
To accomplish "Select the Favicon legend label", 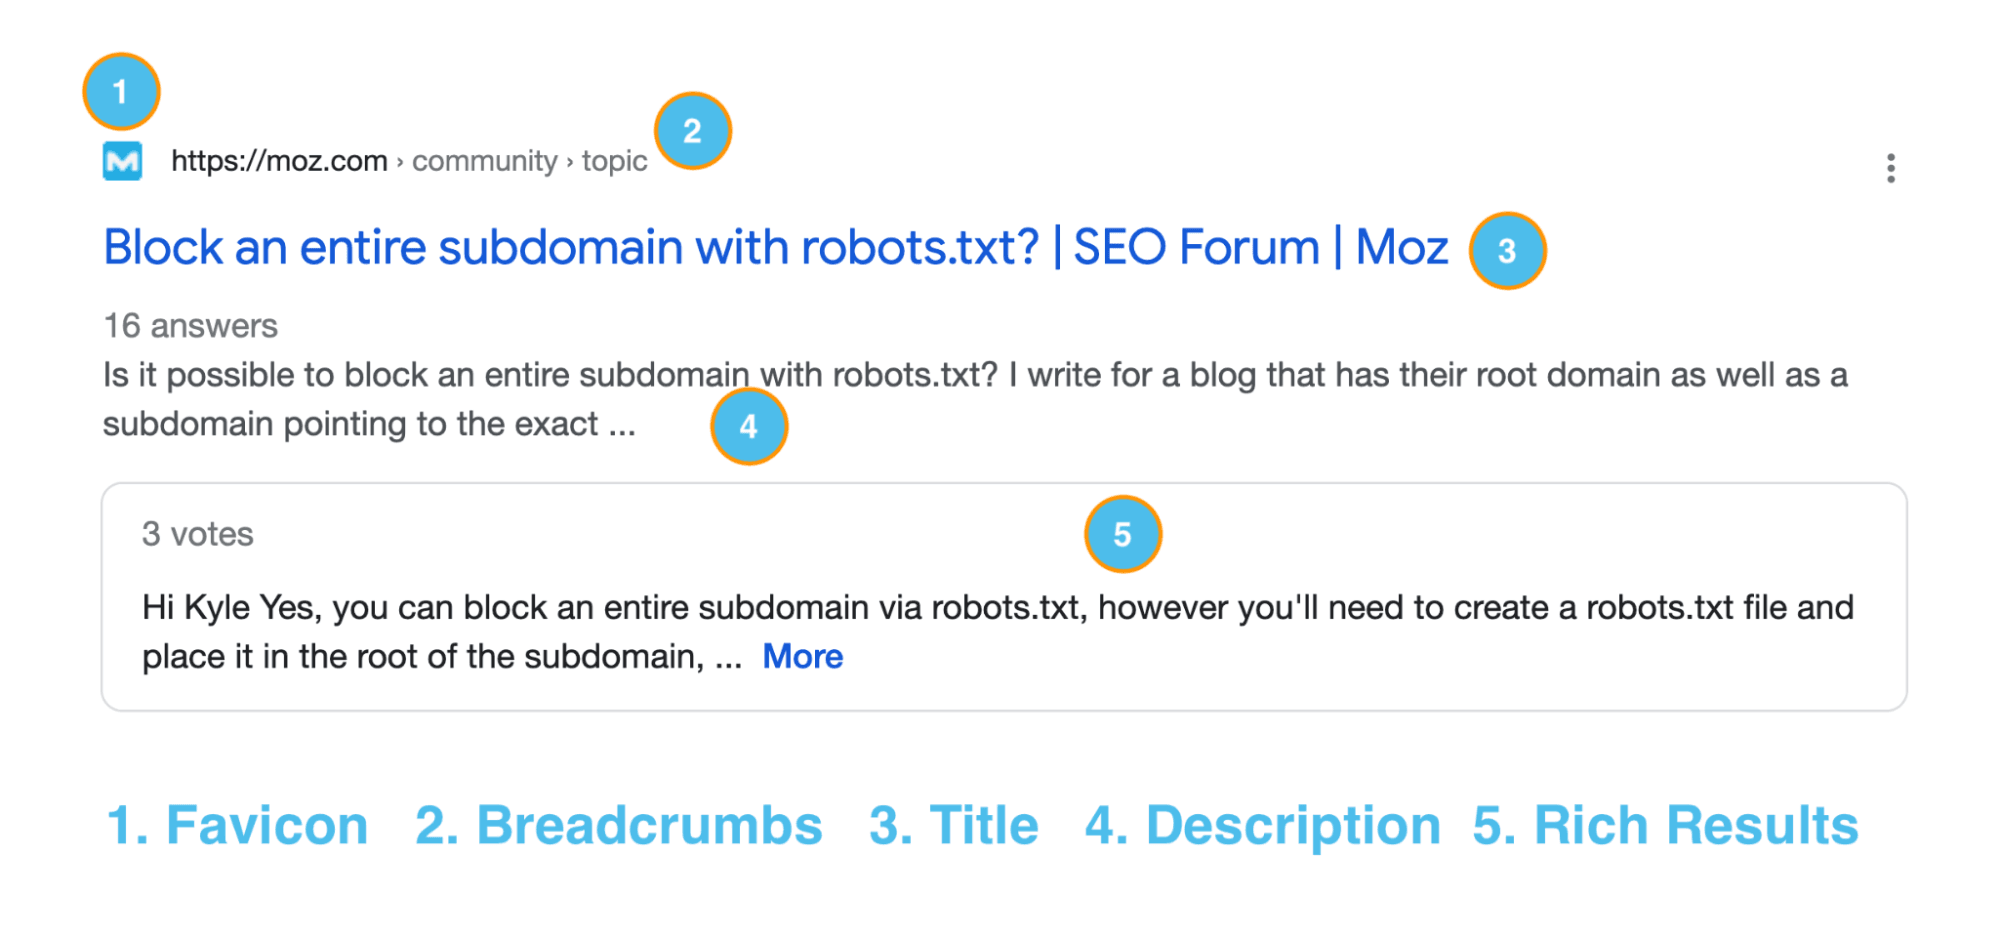I will 238,824.
